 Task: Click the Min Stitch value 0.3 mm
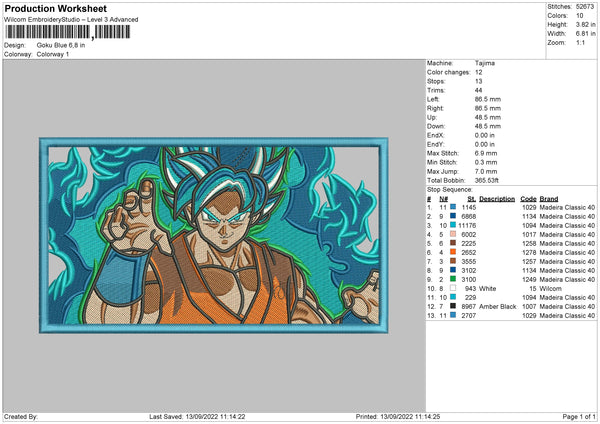[486, 162]
